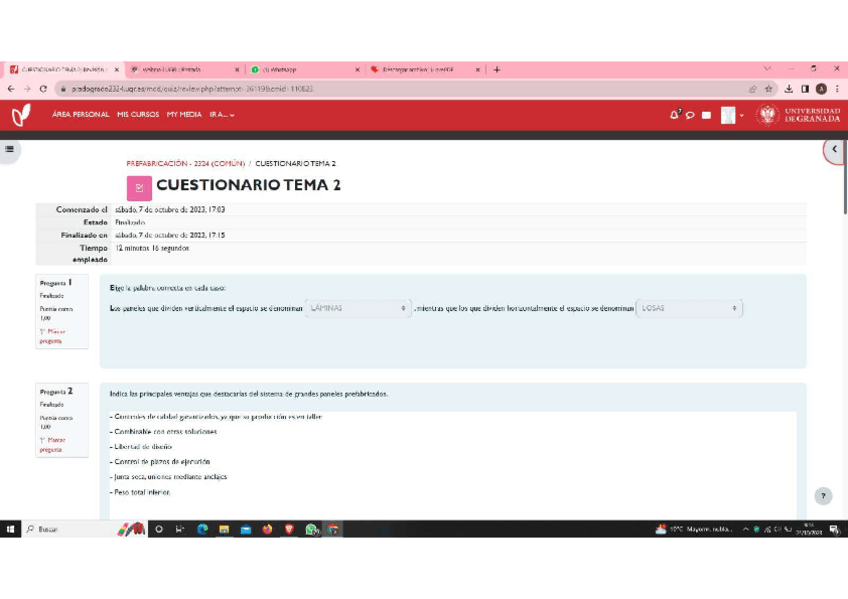This screenshot has width=848, height=599.
Task: Open Cortana circle icon on taskbar
Action: coord(158,529)
